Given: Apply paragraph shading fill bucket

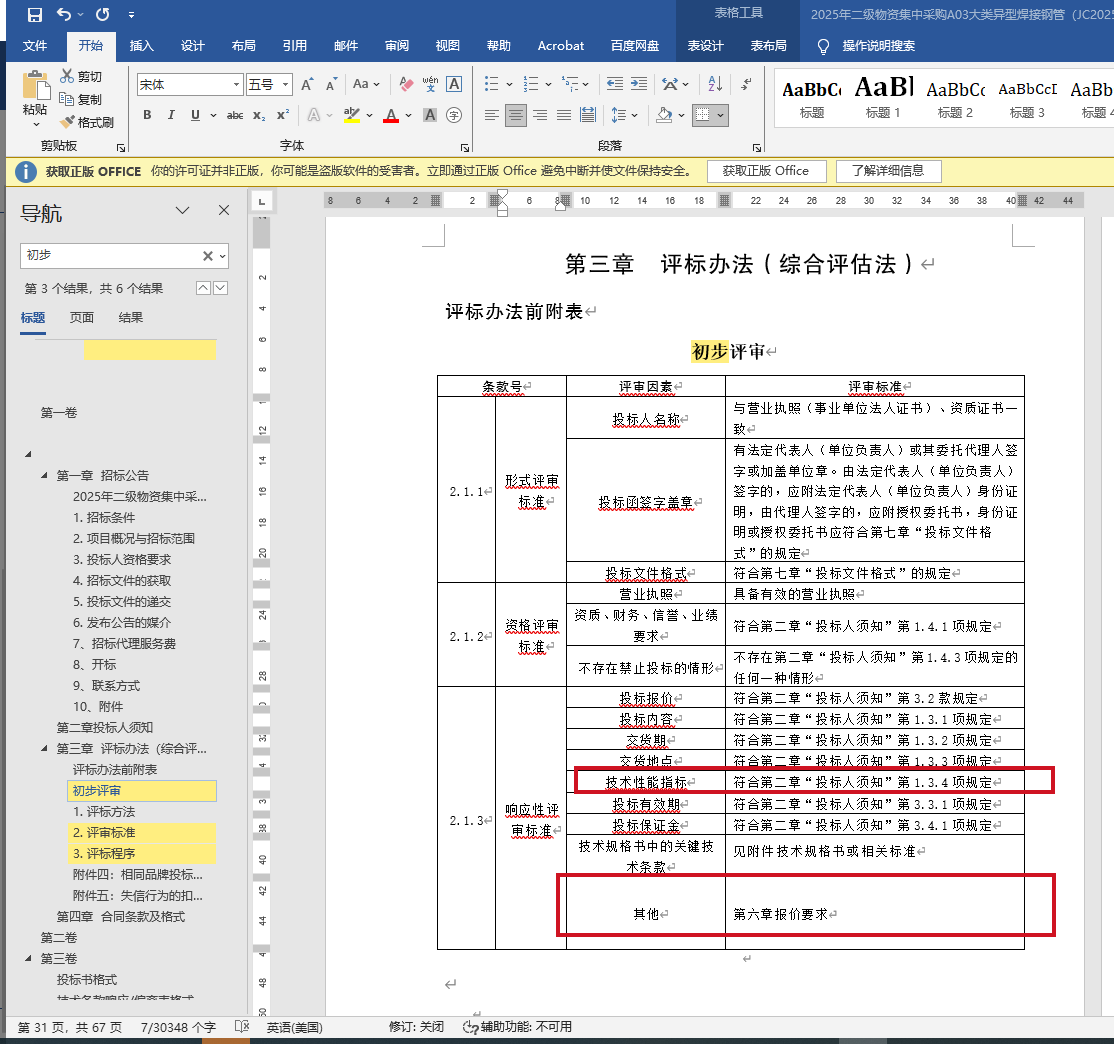Looking at the screenshot, I should (664, 115).
